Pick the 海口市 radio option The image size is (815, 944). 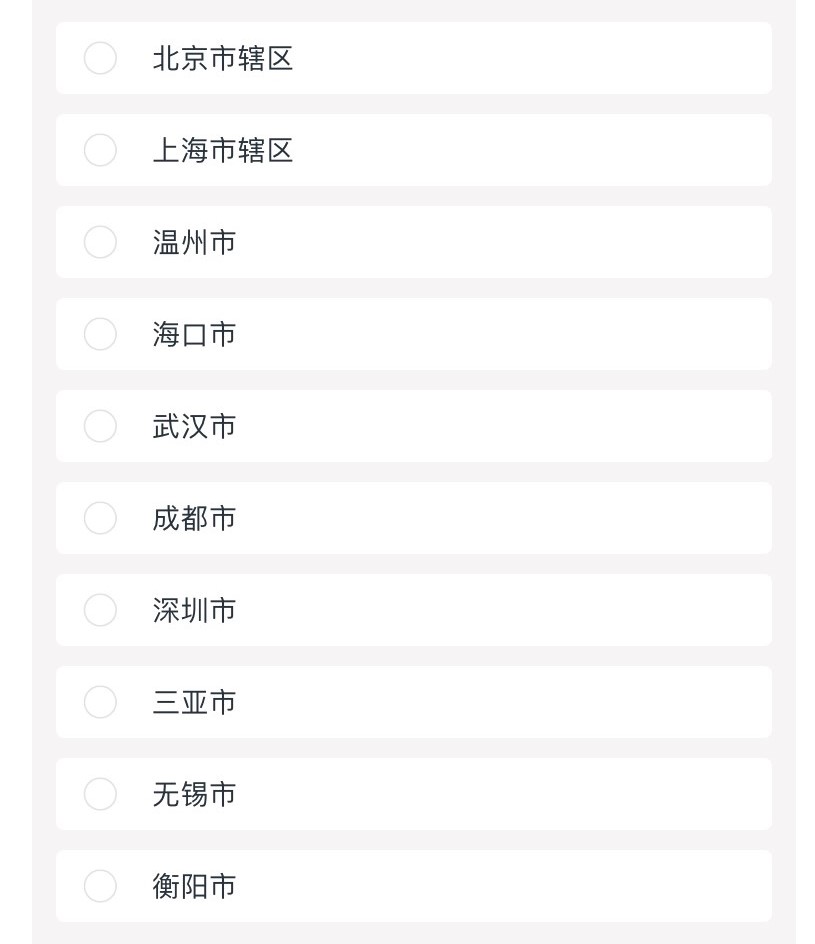100,335
